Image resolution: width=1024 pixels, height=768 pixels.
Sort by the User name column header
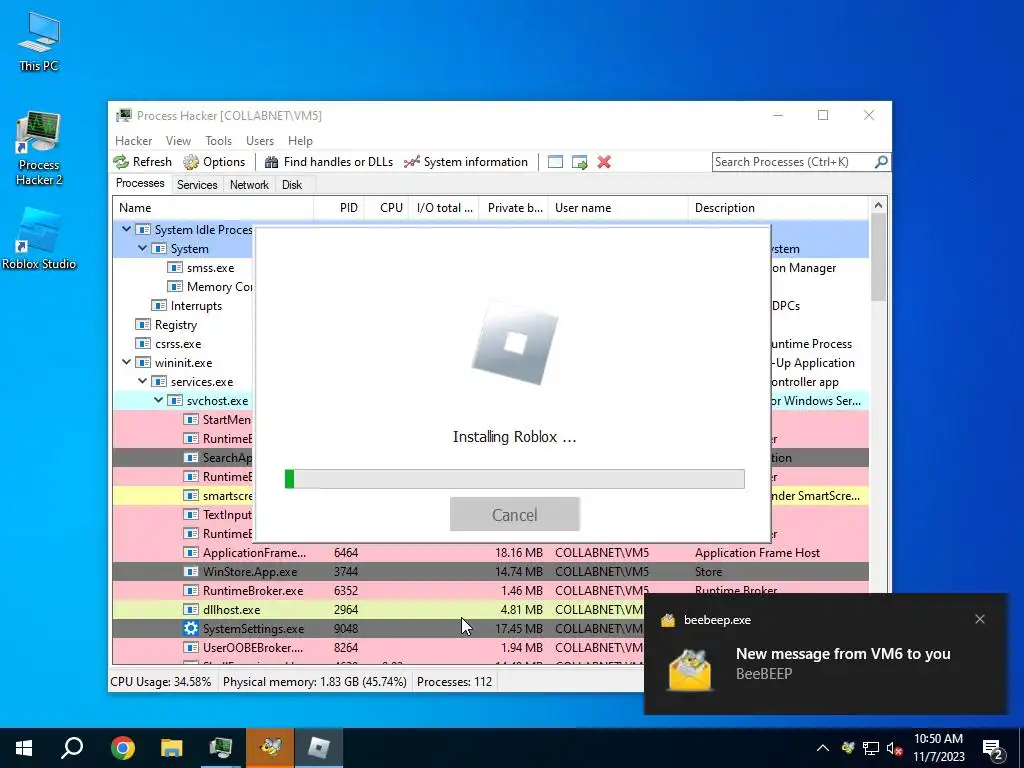point(618,208)
